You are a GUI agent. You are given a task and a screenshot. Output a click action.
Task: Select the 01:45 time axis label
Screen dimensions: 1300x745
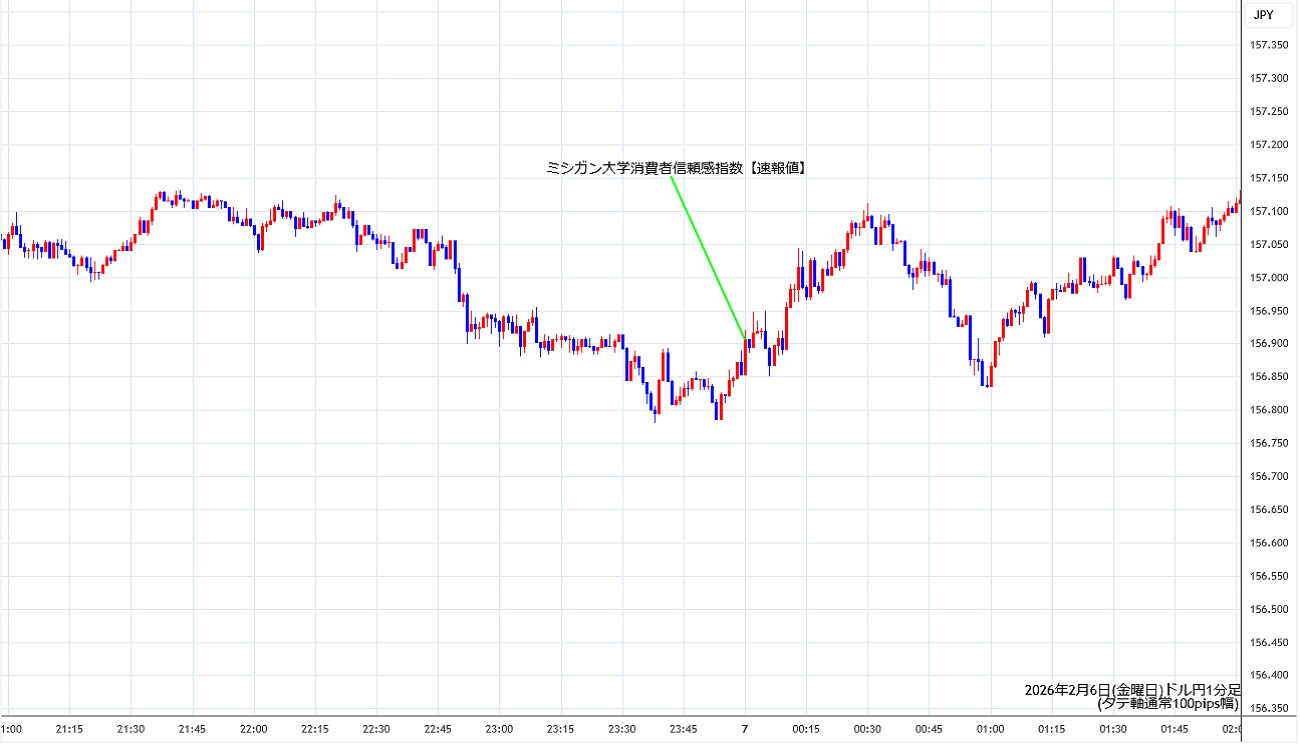tap(1174, 729)
